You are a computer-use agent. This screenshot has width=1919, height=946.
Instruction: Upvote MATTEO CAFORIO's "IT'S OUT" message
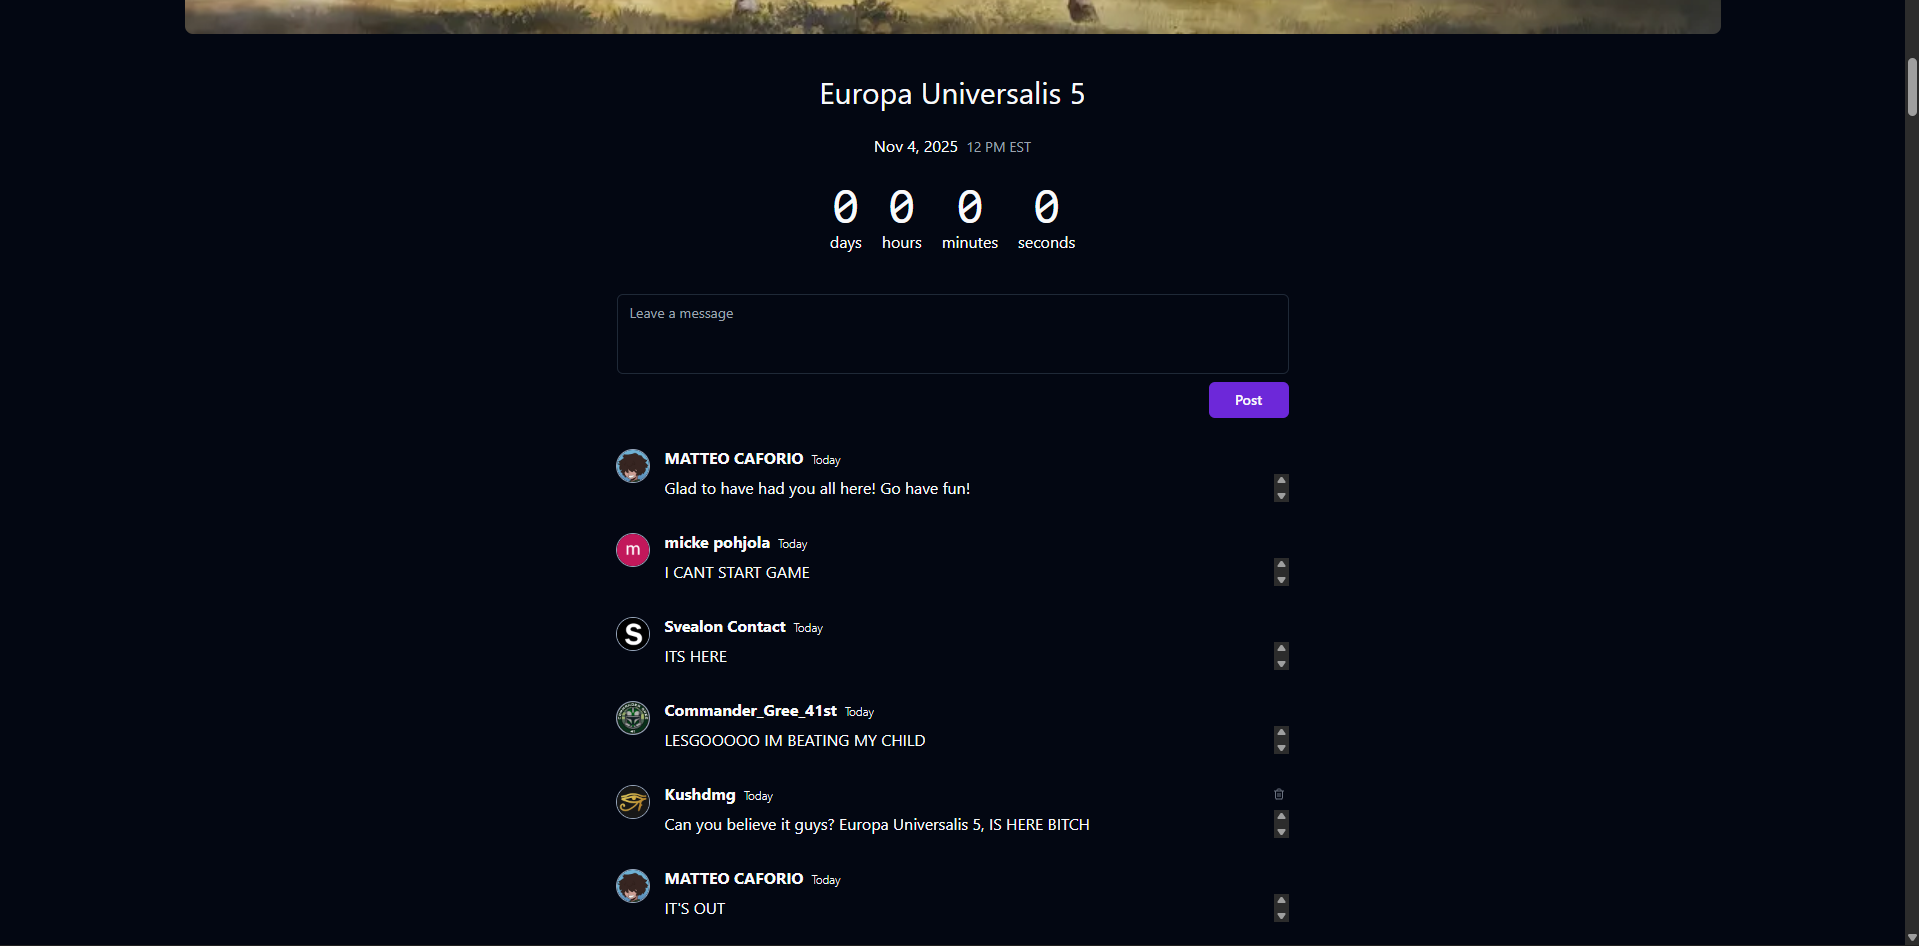(1280, 900)
